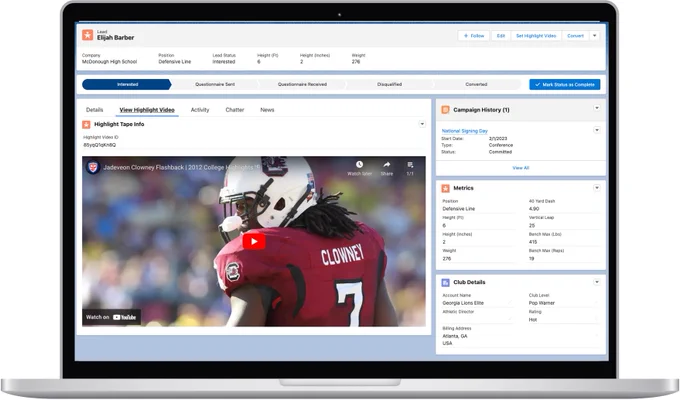Click the orange Lead record star icon
Image resolution: width=680 pixels, height=400 pixels.
coord(88,35)
